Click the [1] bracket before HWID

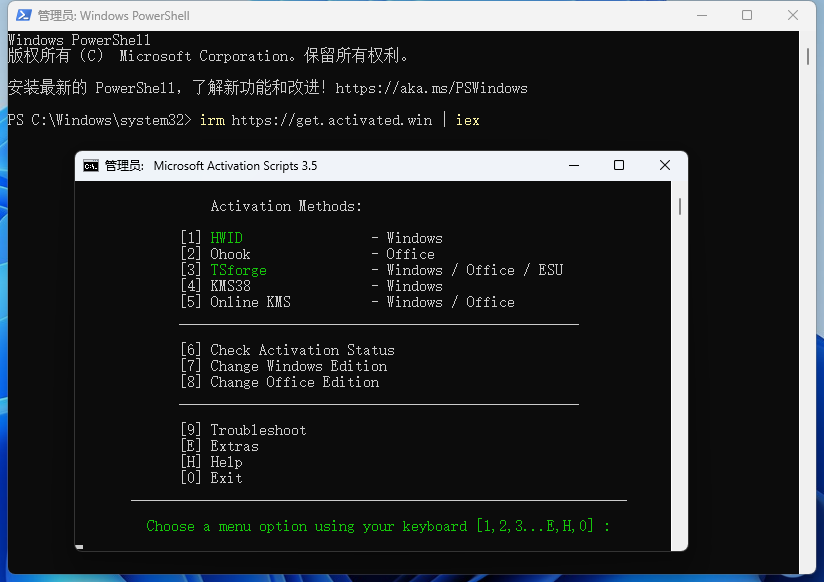pyautogui.click(x=191, y=238)
